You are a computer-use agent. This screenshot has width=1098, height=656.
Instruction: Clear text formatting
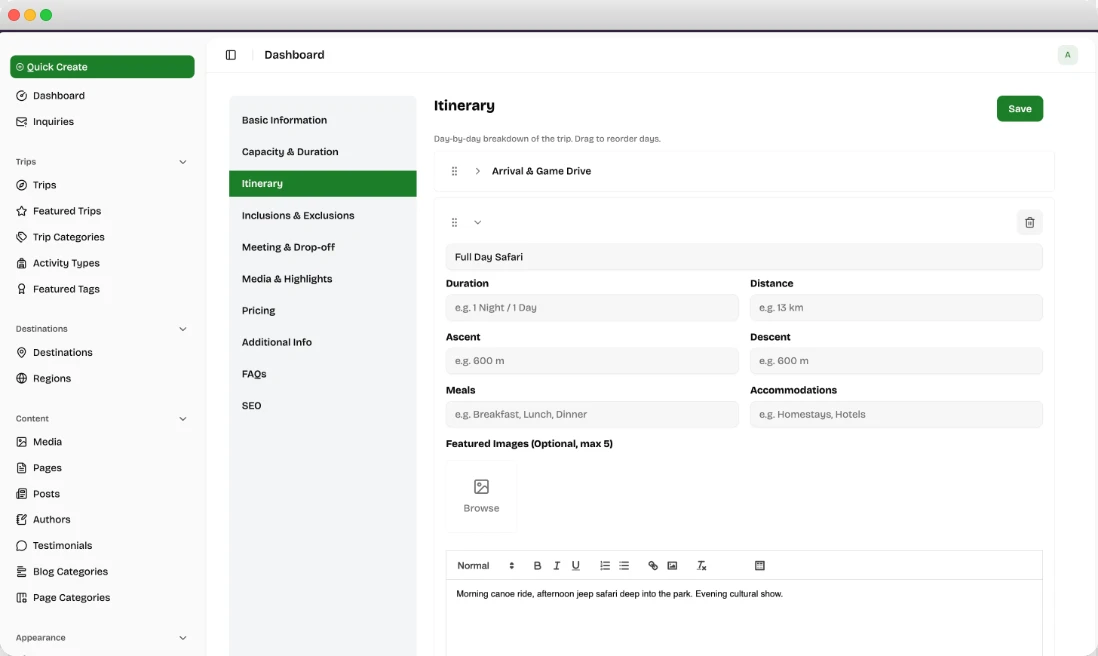701,566
